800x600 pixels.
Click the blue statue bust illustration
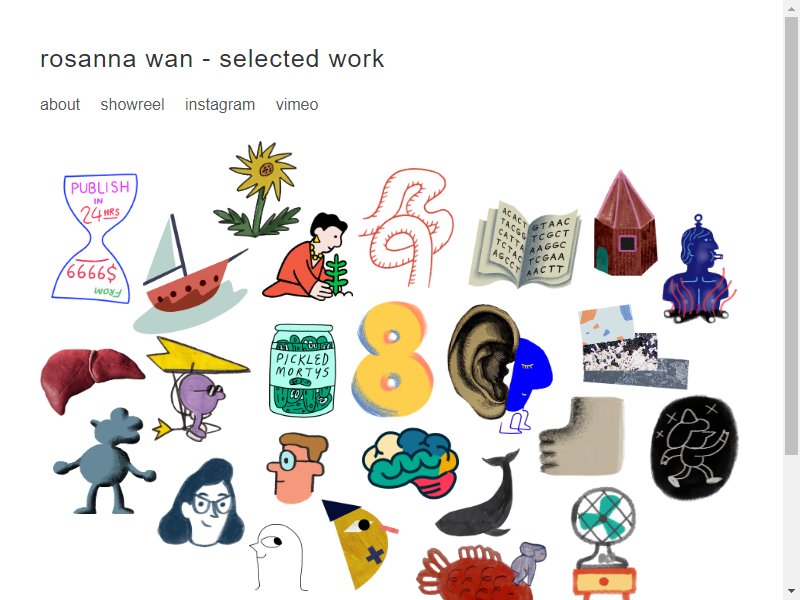click(699, 269)
